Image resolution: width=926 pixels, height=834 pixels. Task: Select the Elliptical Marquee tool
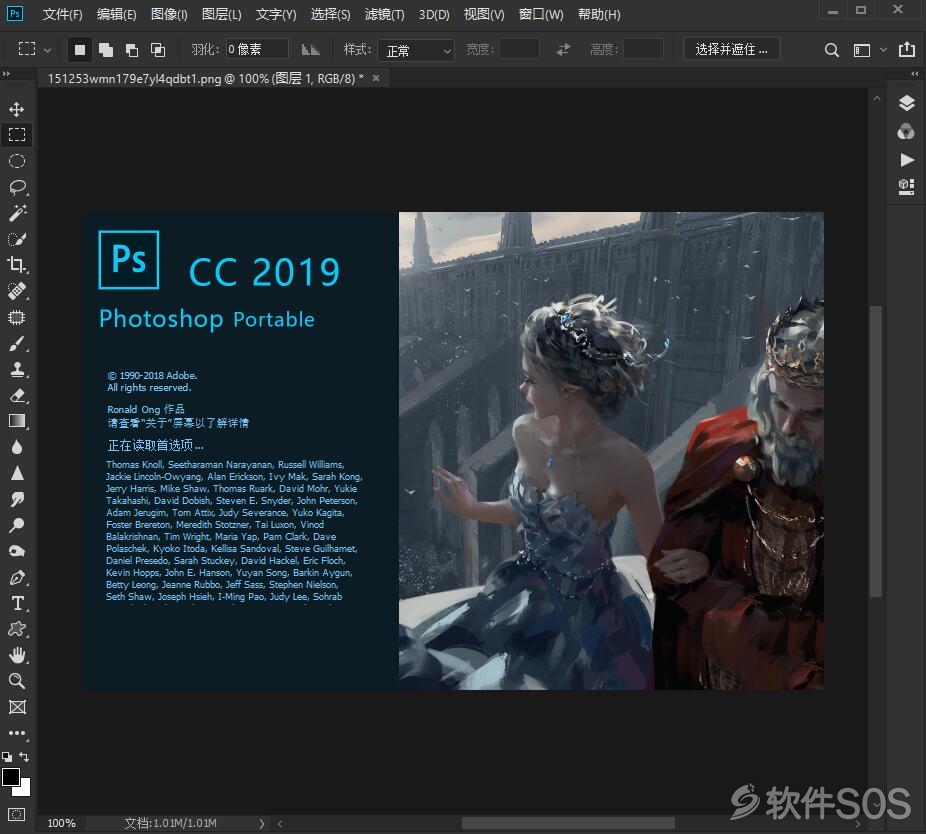17,161
